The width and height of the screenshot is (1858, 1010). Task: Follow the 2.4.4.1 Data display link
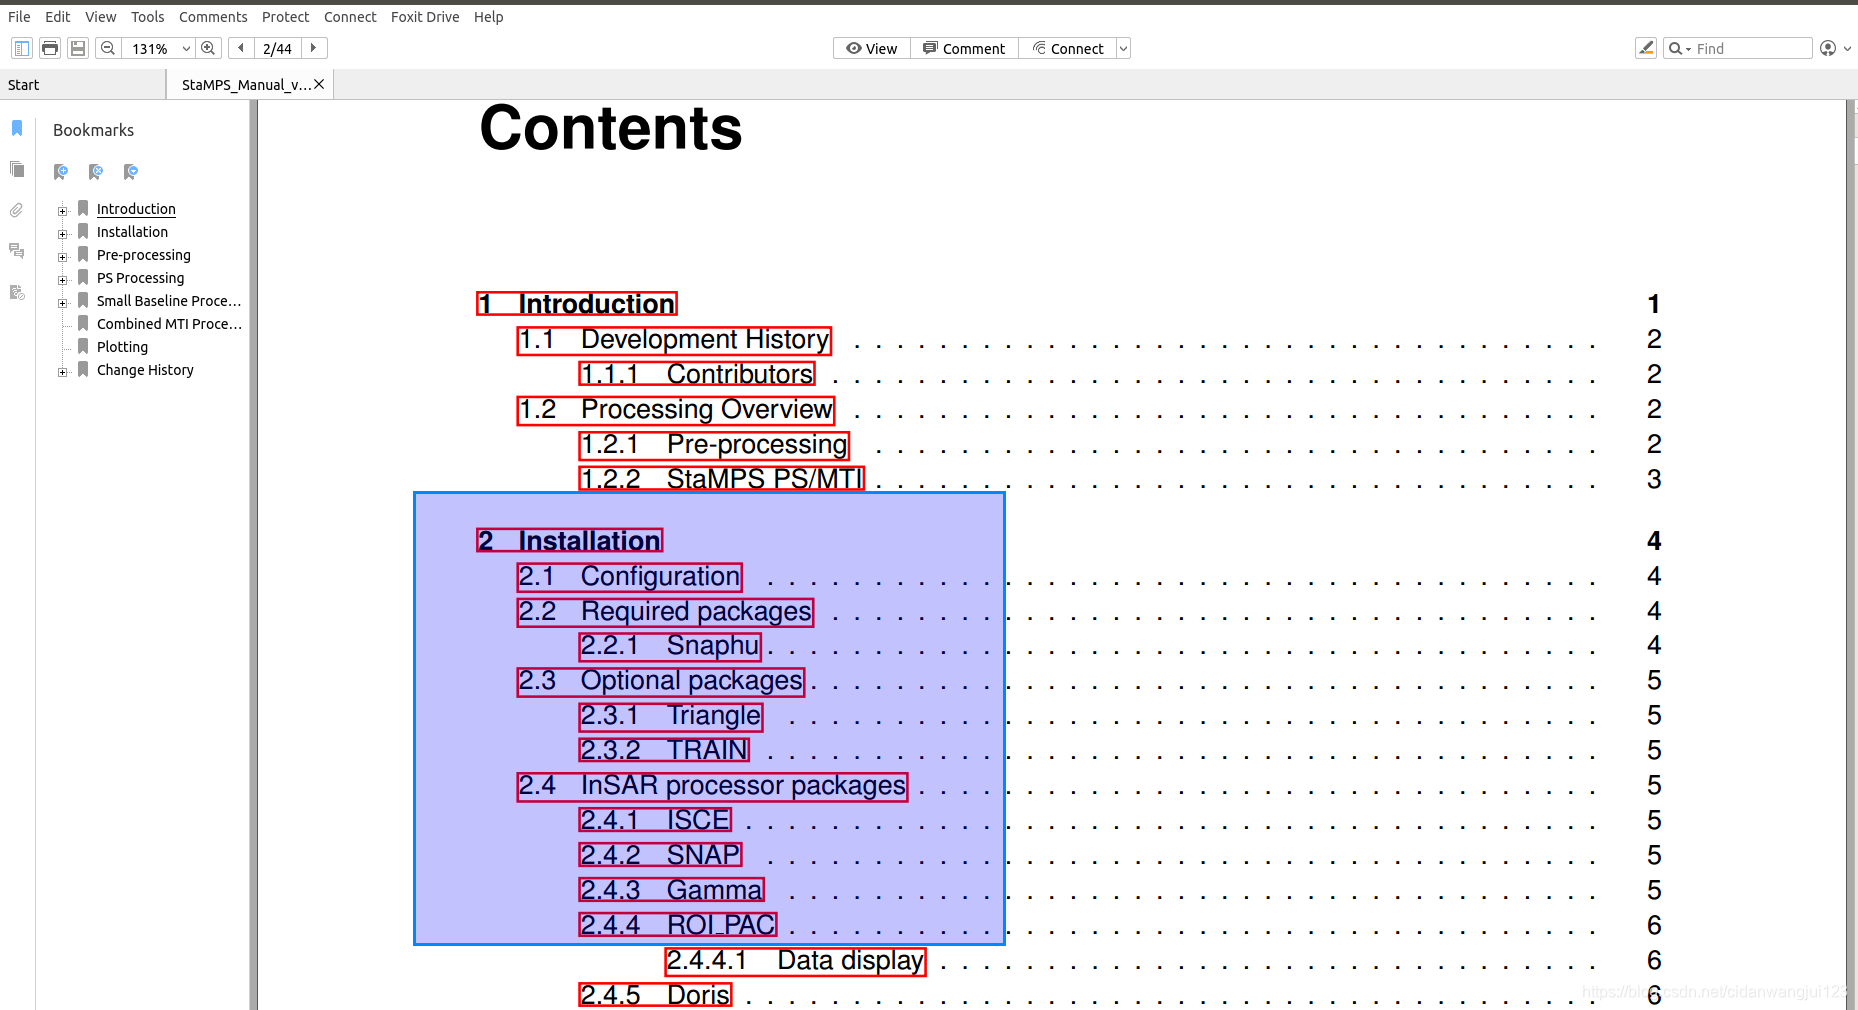pos(796,961)
